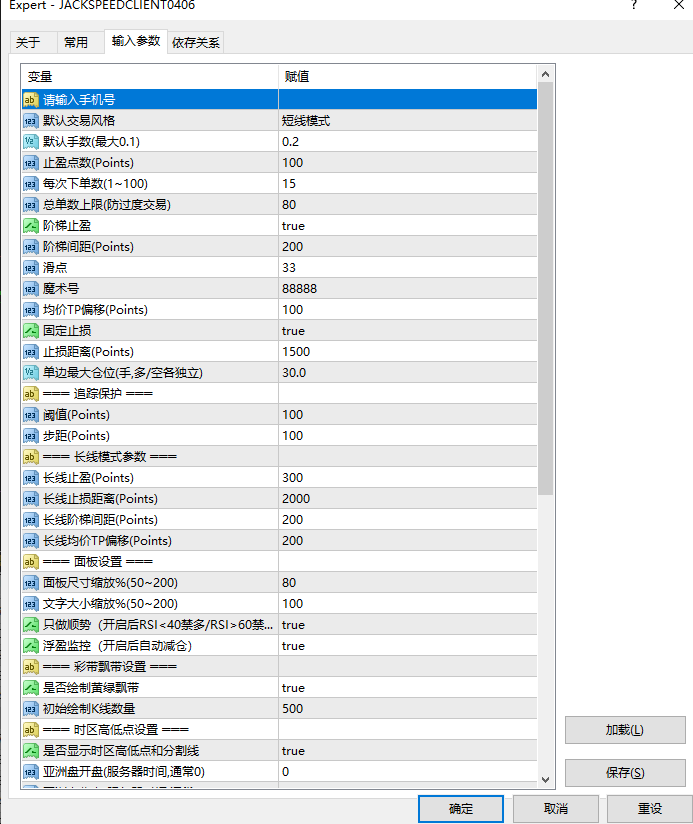Click the string icon for === 面板设置 ===
The height and width of the screenshot is (824, 693).
click(x=30, y=562)
